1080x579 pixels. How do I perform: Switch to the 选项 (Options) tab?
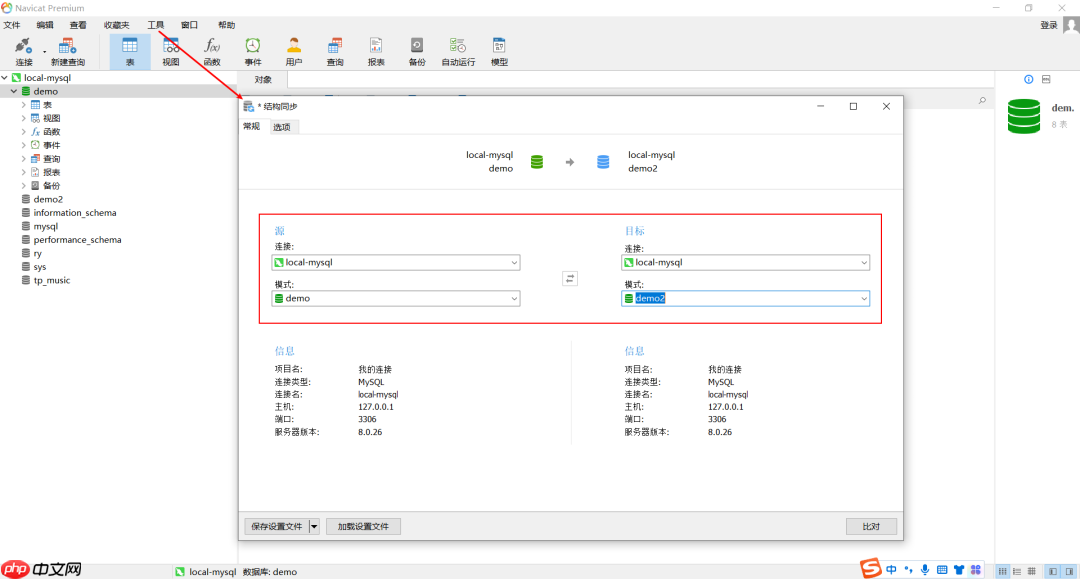(x=284, y=127)
